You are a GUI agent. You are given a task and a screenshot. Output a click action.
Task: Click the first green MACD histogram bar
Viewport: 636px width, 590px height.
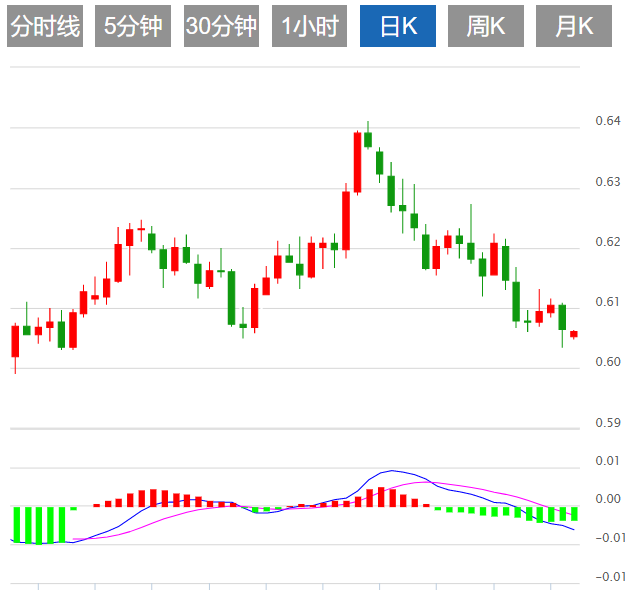tap(17, 525)
